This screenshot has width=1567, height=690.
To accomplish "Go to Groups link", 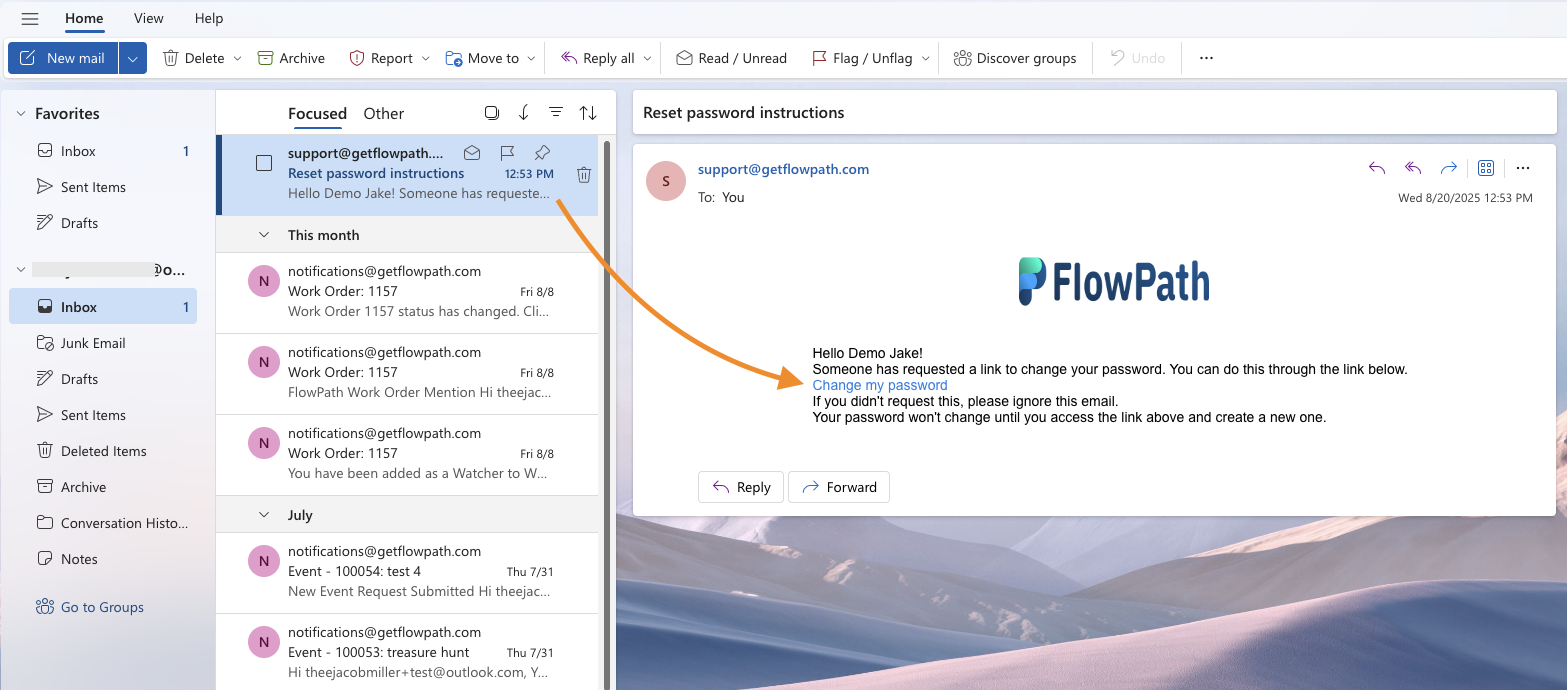I will click(x=90, y=607).
